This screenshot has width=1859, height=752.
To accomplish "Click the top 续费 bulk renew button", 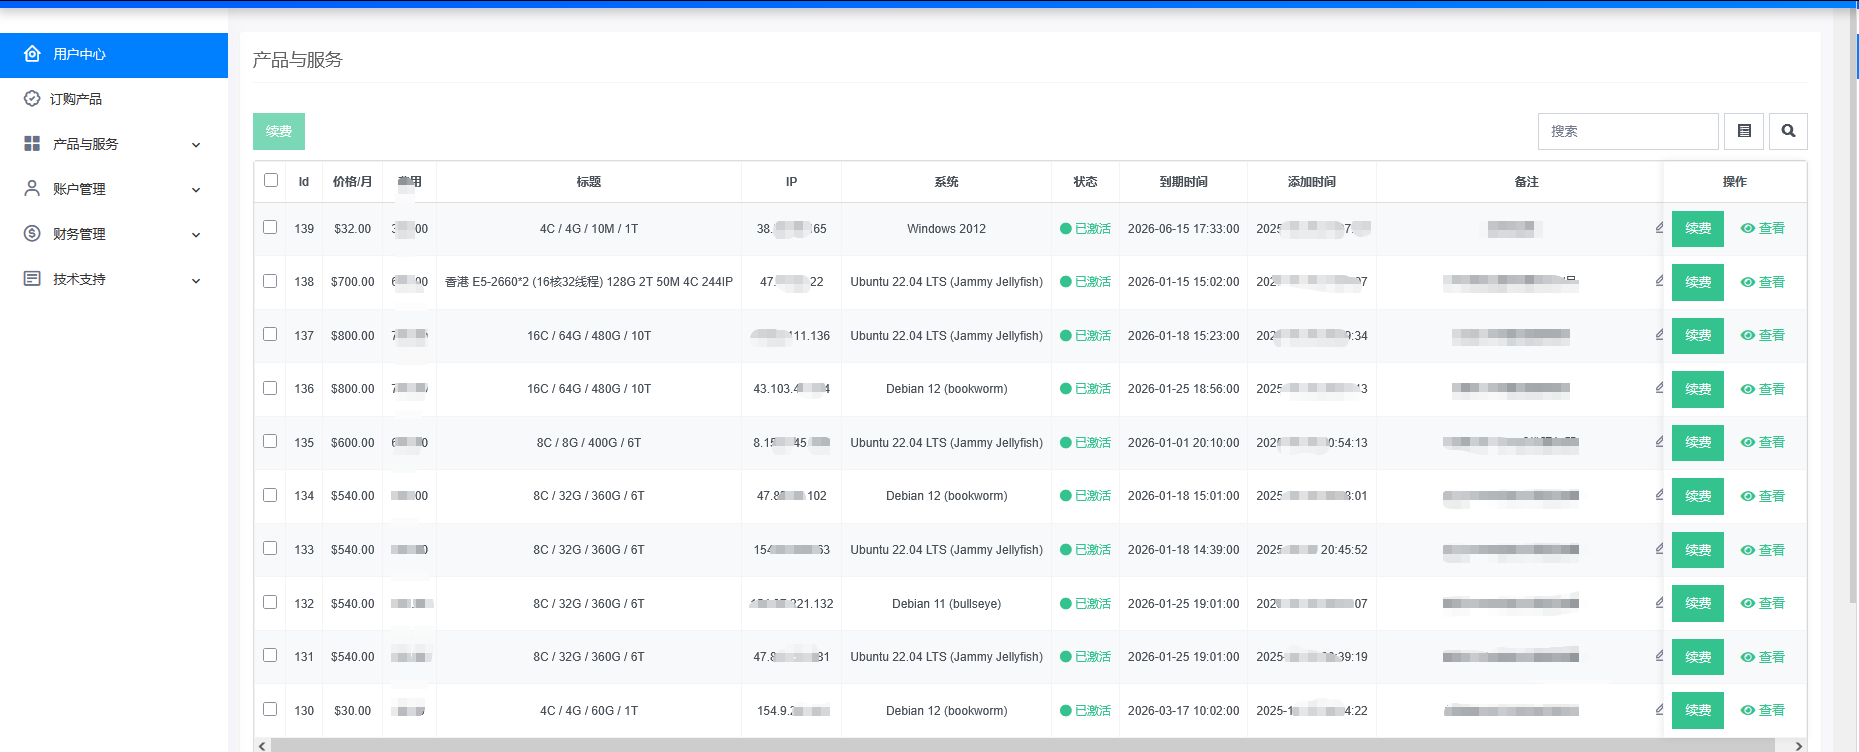I will click(x=279, y=131).
